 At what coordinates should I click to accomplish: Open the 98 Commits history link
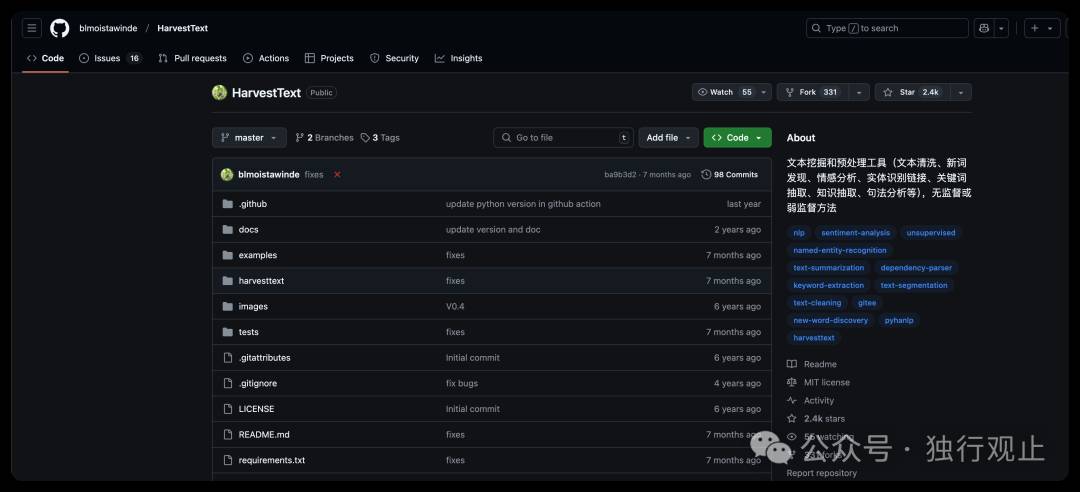(729, 174)
